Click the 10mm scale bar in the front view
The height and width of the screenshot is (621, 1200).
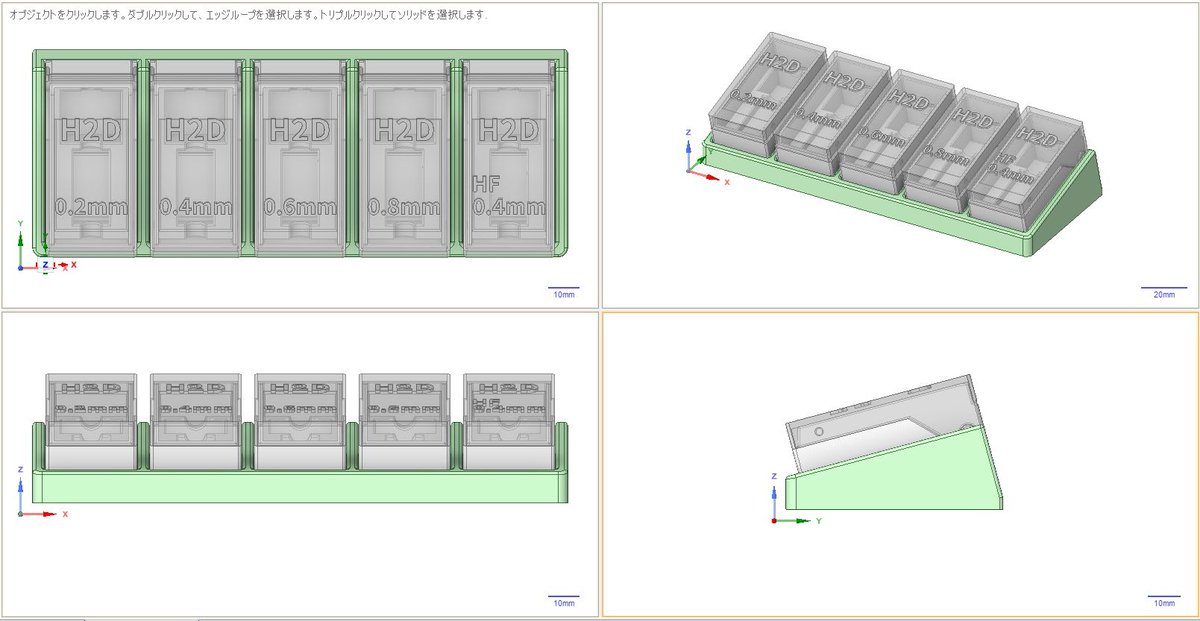tap(563, 600)
